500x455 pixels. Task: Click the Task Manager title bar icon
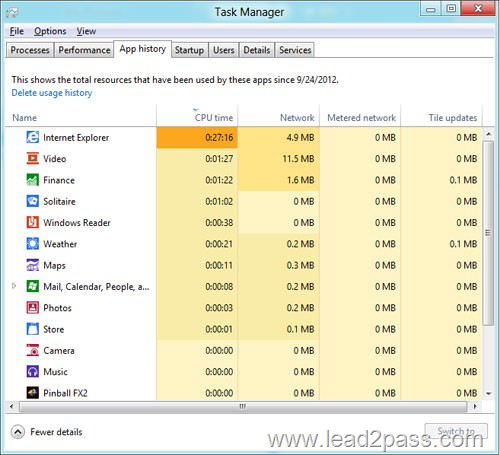[12, 13]
